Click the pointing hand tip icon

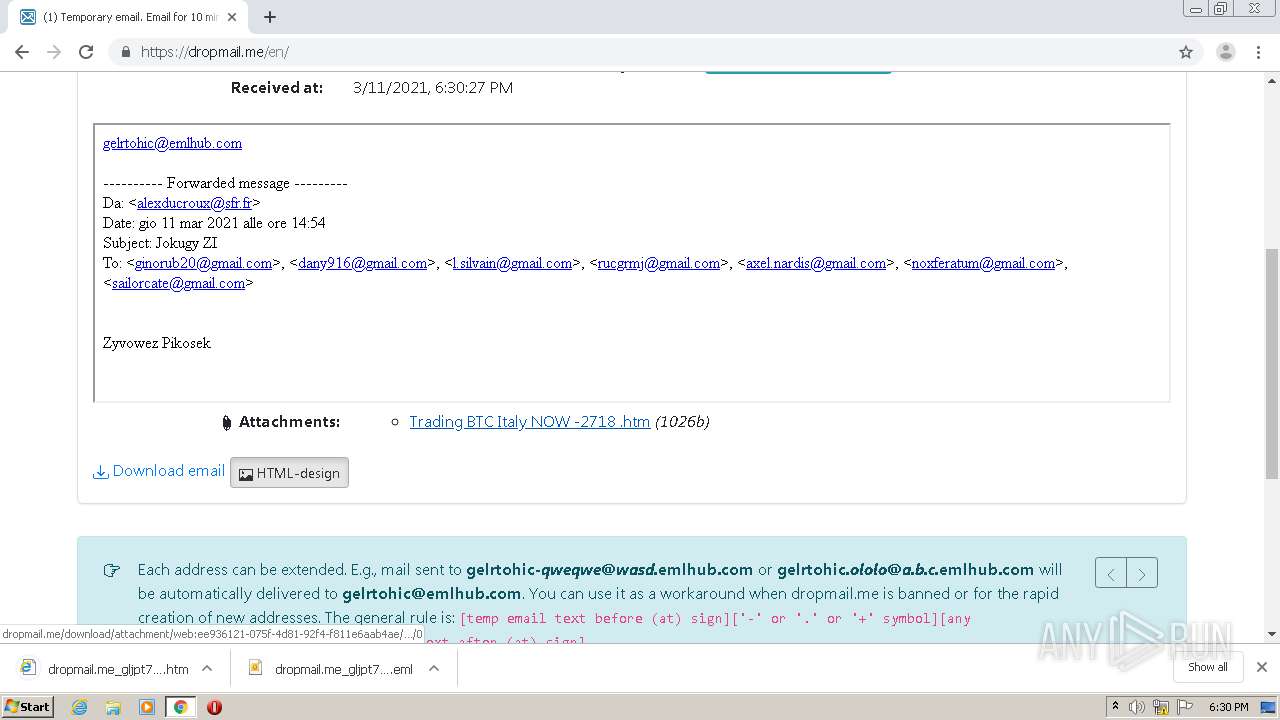[112, 570]
